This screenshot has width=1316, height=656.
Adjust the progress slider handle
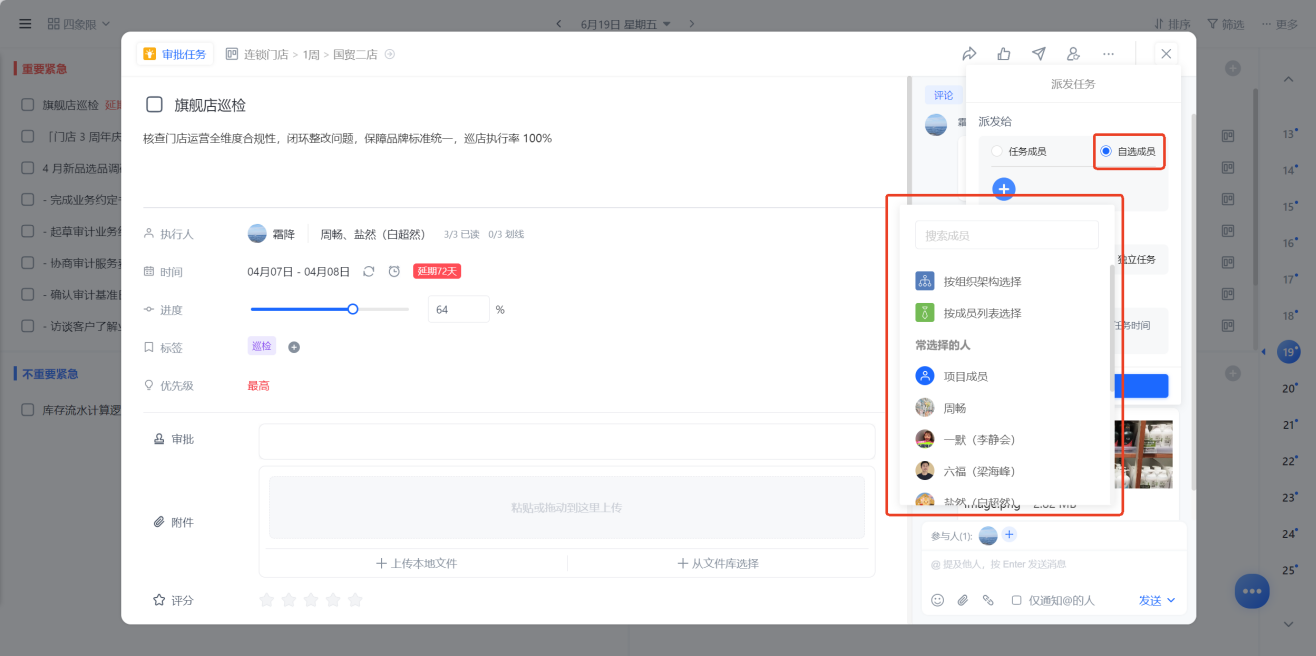pos(353,309)
